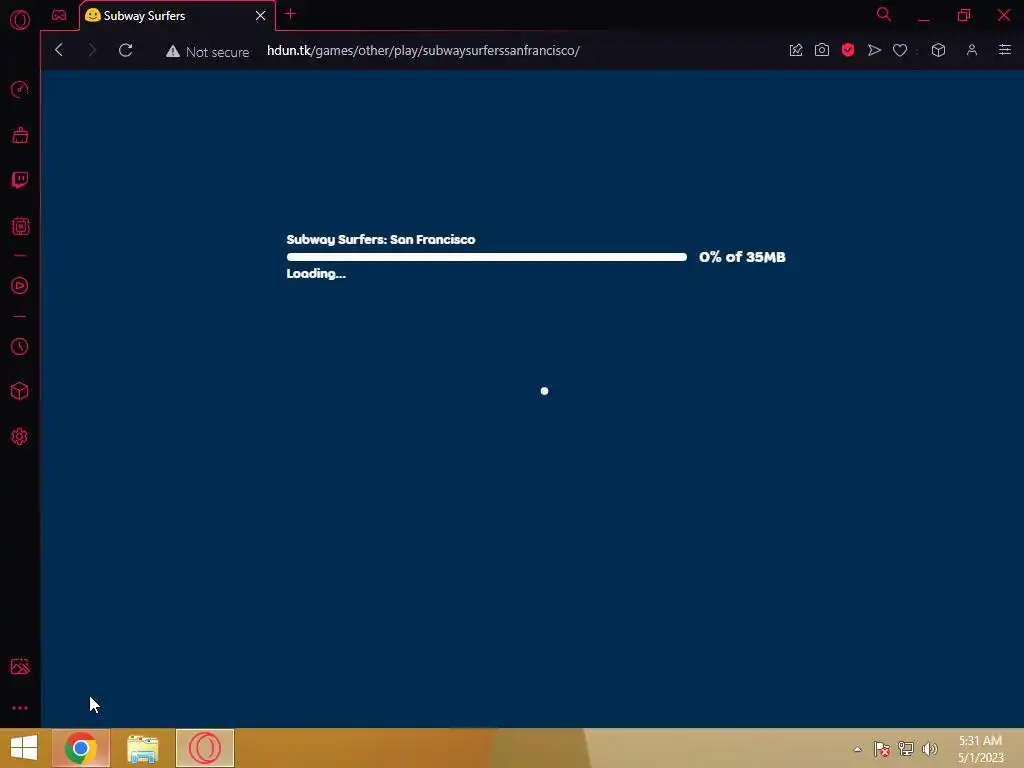Click the forward navigation arrow

92,50
